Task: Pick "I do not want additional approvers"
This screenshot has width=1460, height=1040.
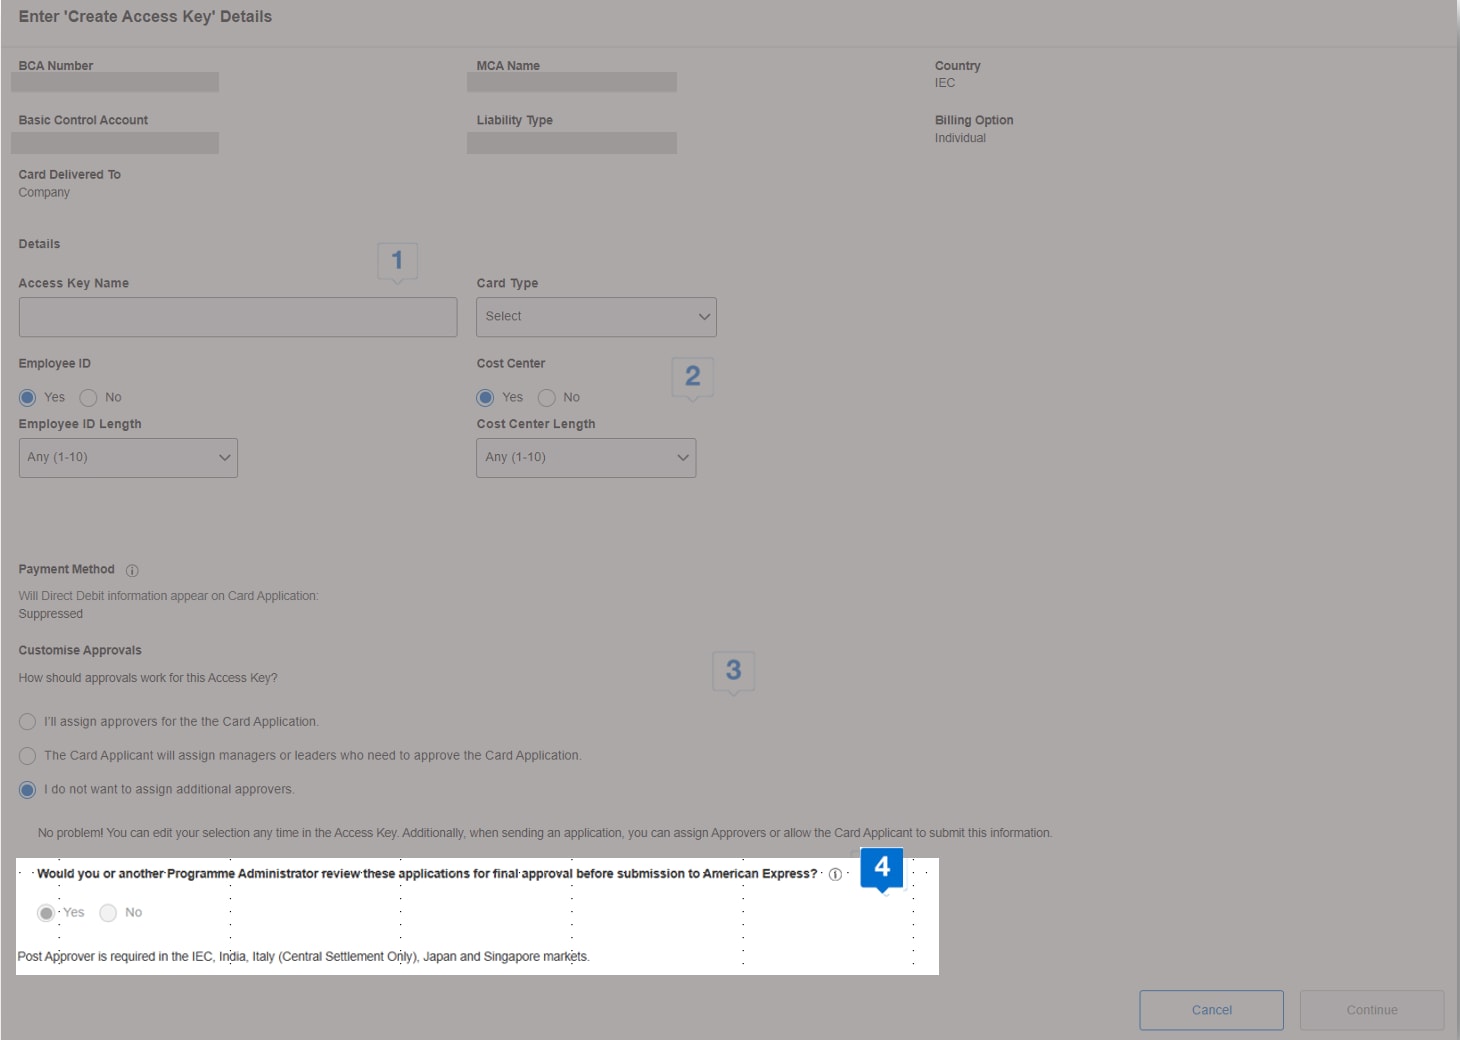Action: pos(28,790)
